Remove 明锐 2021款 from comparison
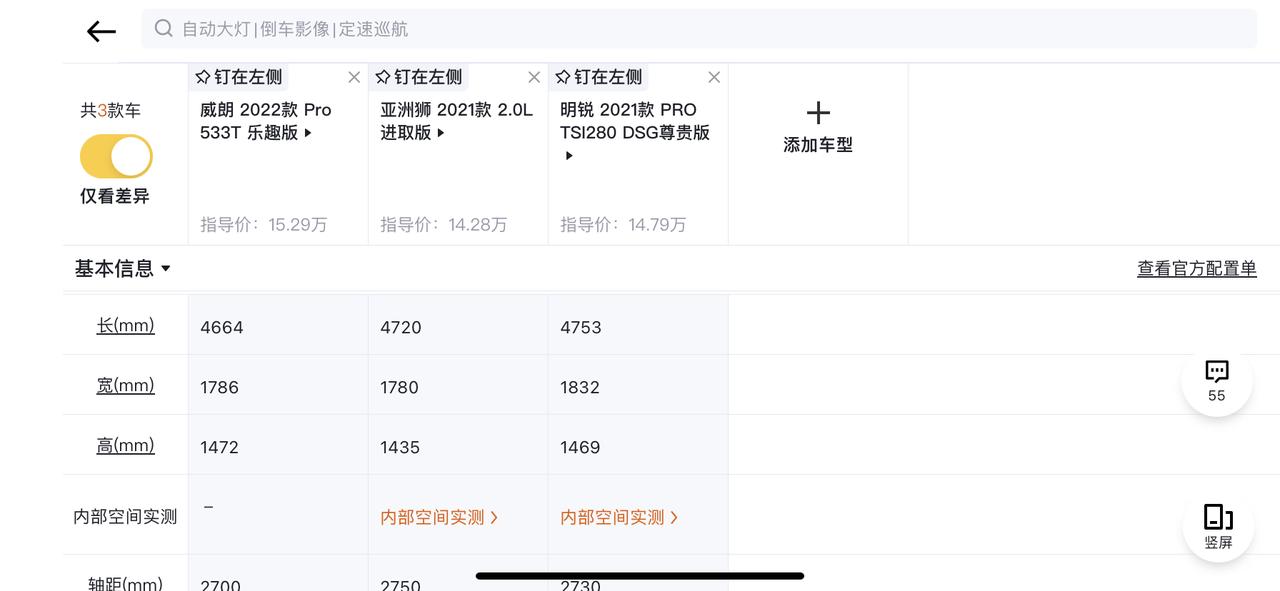This screenshot has width=1280, height=591. click(714, 77)
